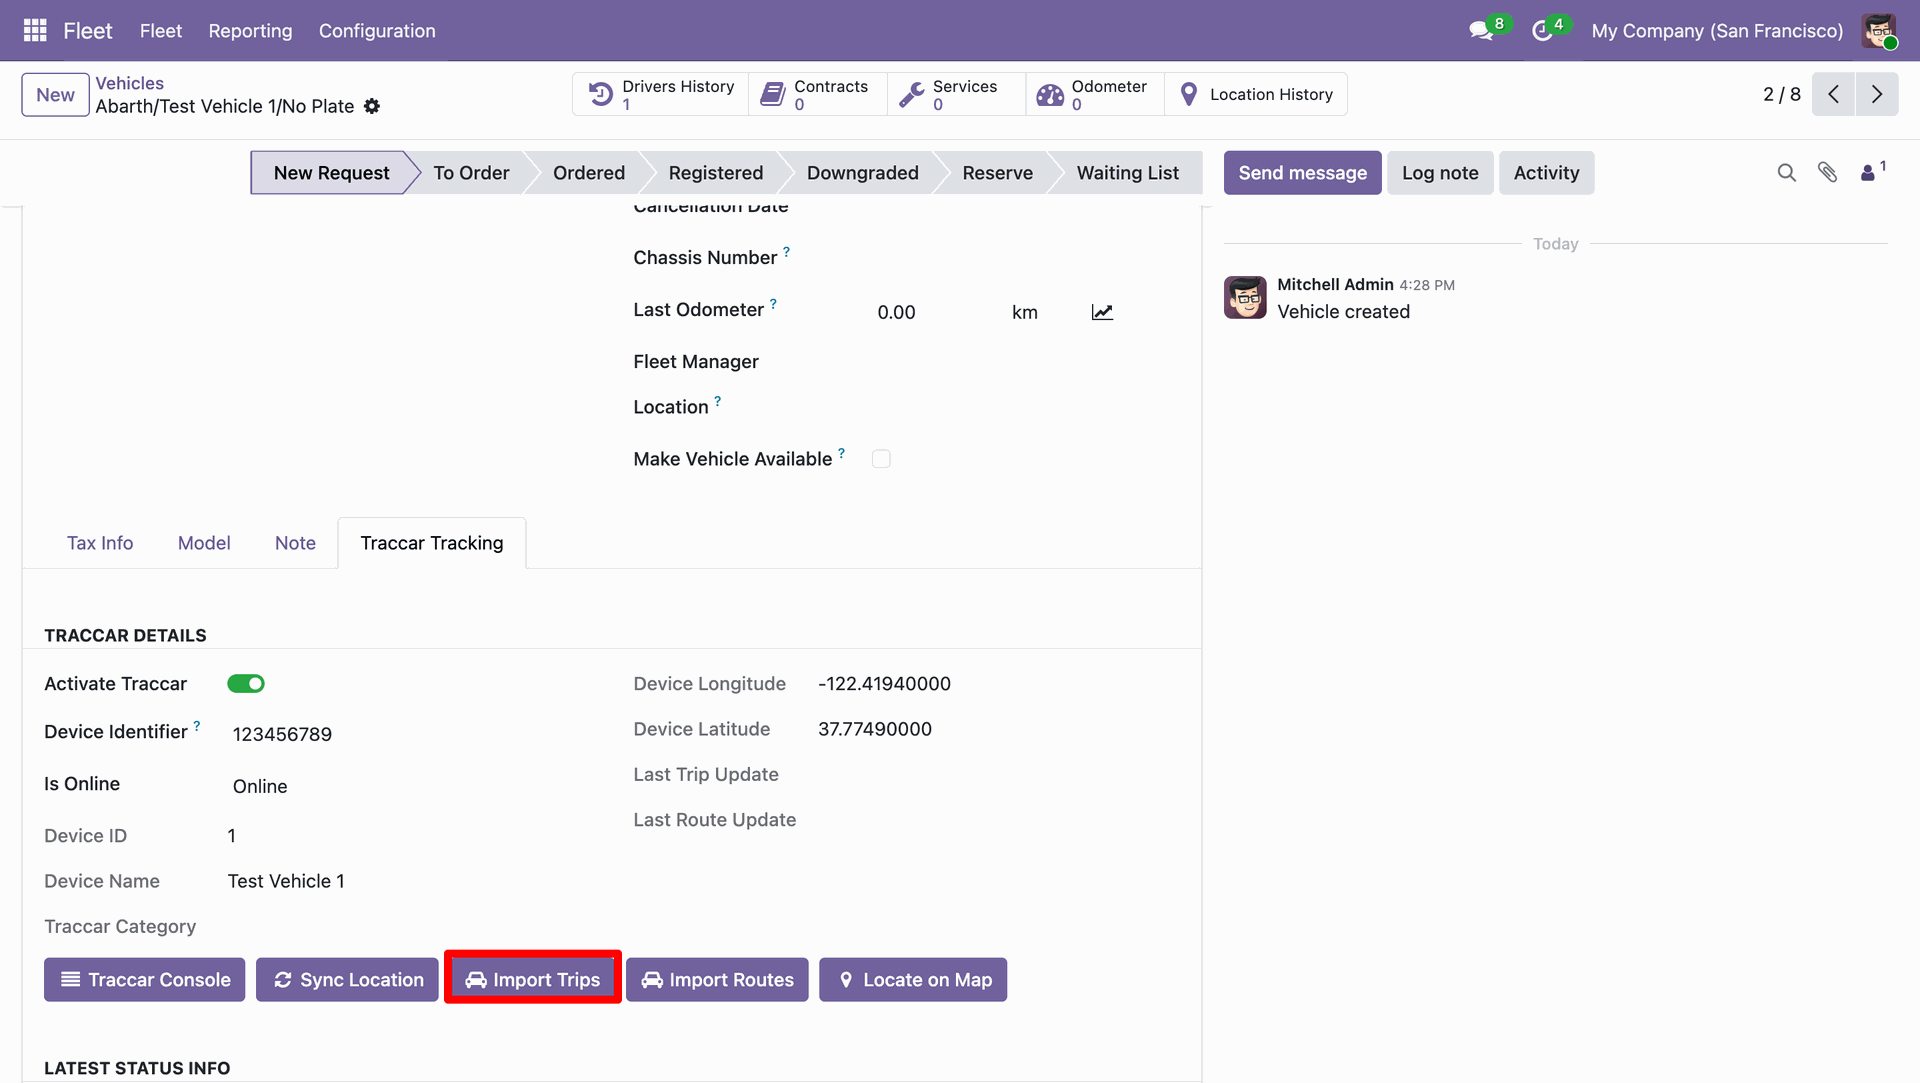The height and width of the screenshot is (1083, 1920).
Task: Click the Import Trips button
Action: click(x=533, y=980)
